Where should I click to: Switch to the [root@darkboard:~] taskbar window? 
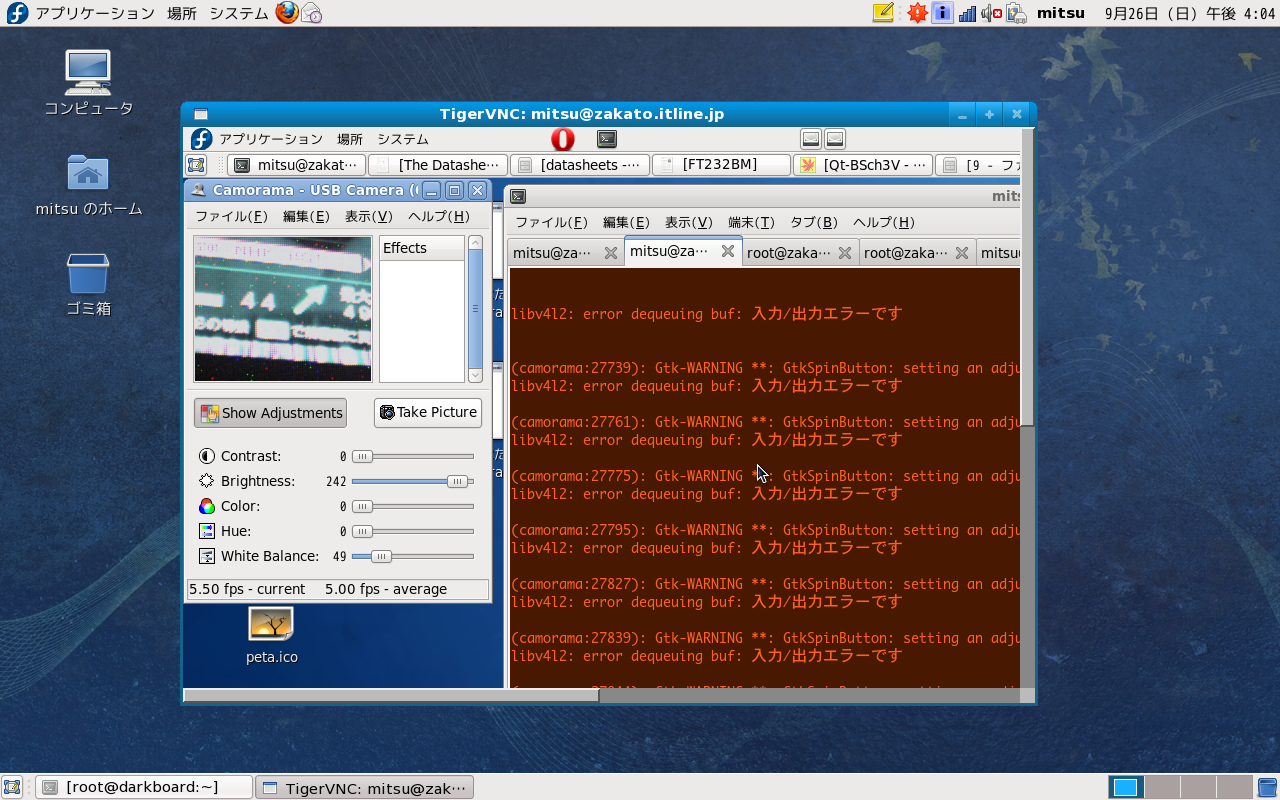(143, 787)
